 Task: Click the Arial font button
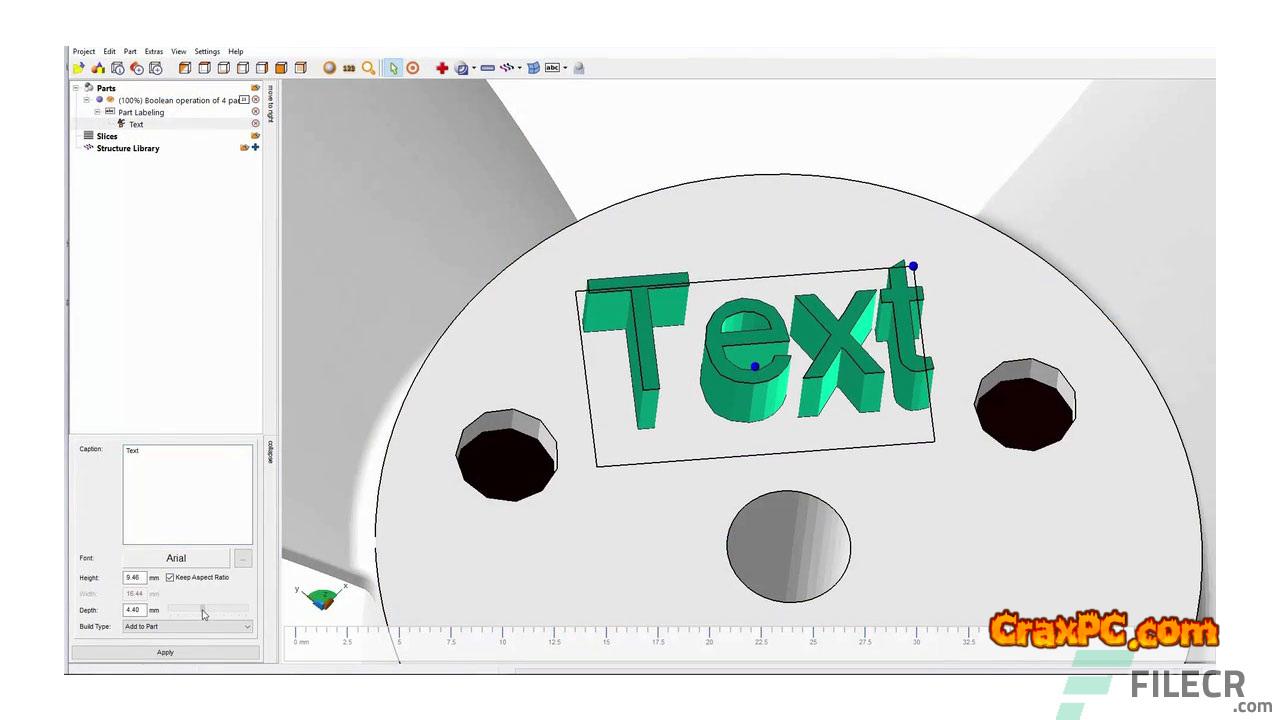point(176,558)
